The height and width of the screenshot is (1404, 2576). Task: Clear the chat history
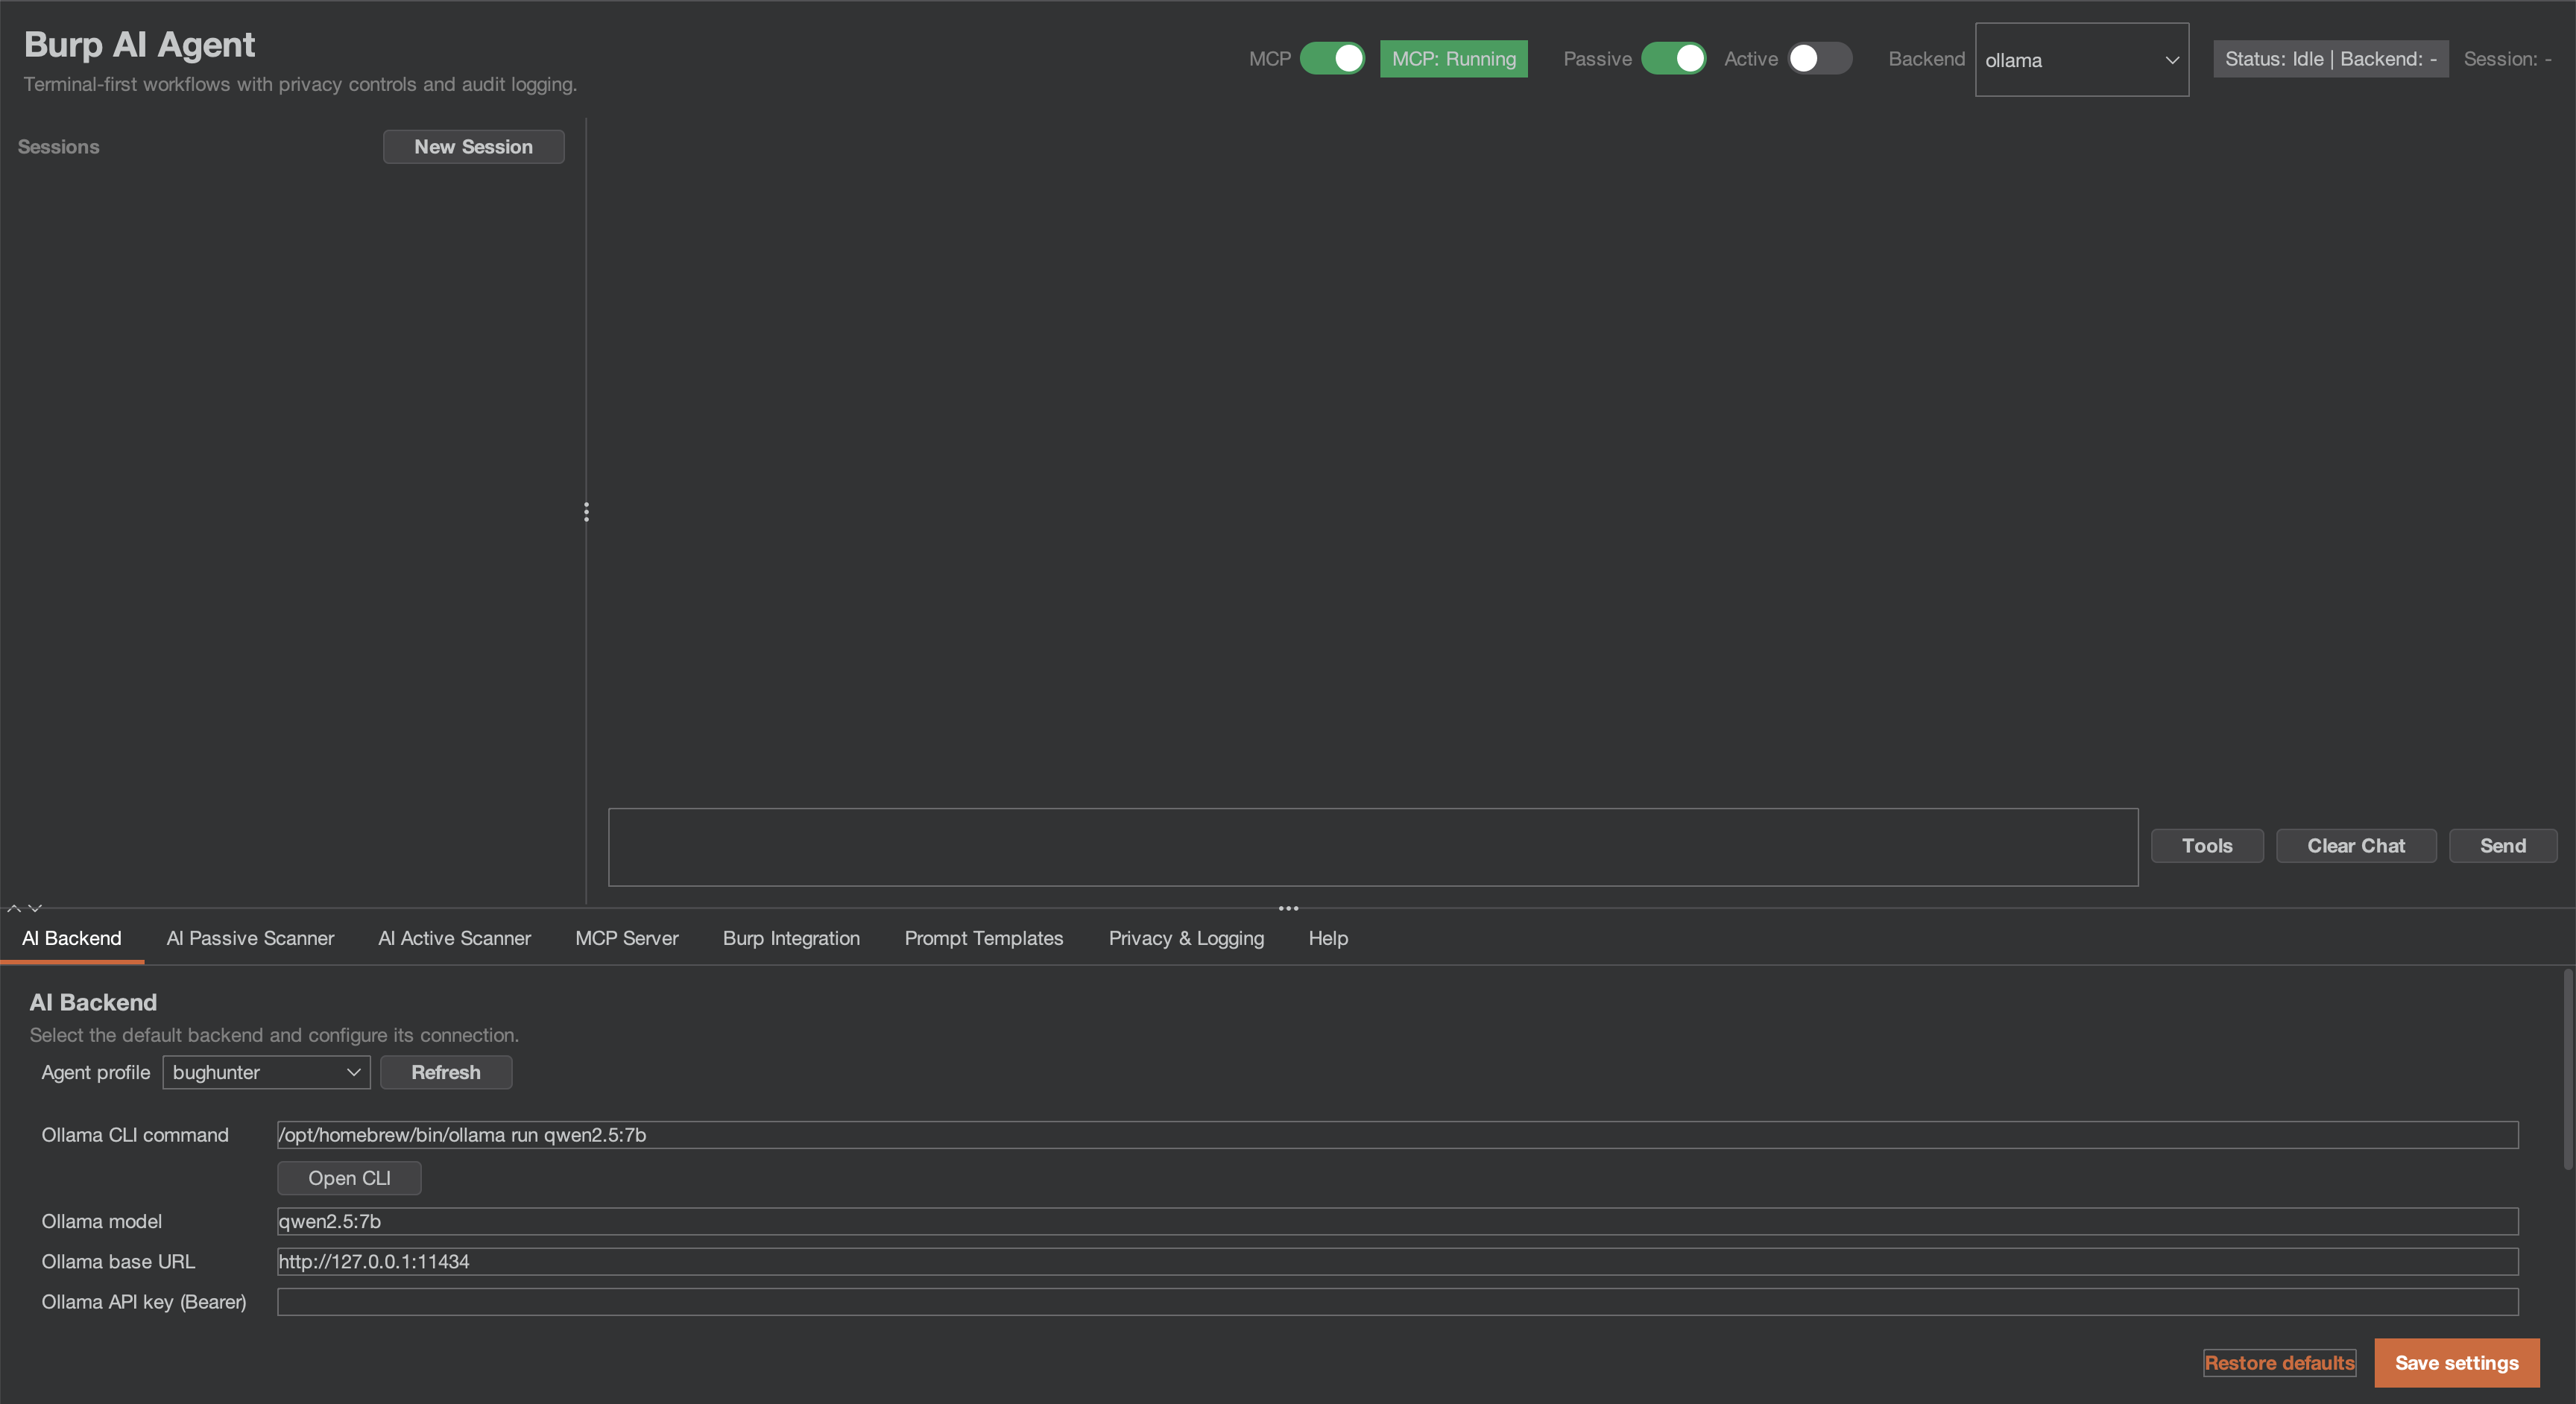point(2356,845)
